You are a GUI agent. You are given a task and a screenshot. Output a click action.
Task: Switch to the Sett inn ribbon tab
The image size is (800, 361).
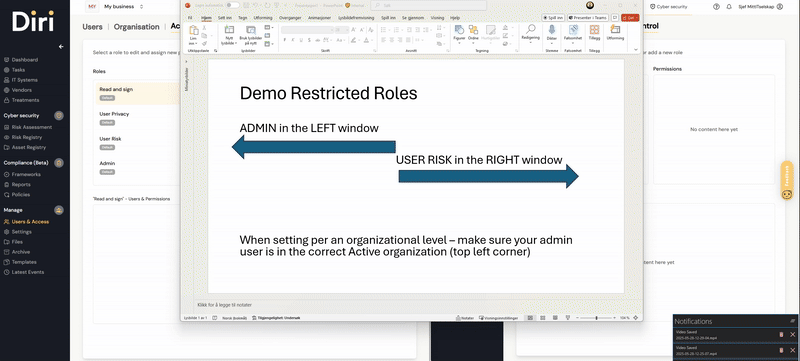[x=224, y=17]
